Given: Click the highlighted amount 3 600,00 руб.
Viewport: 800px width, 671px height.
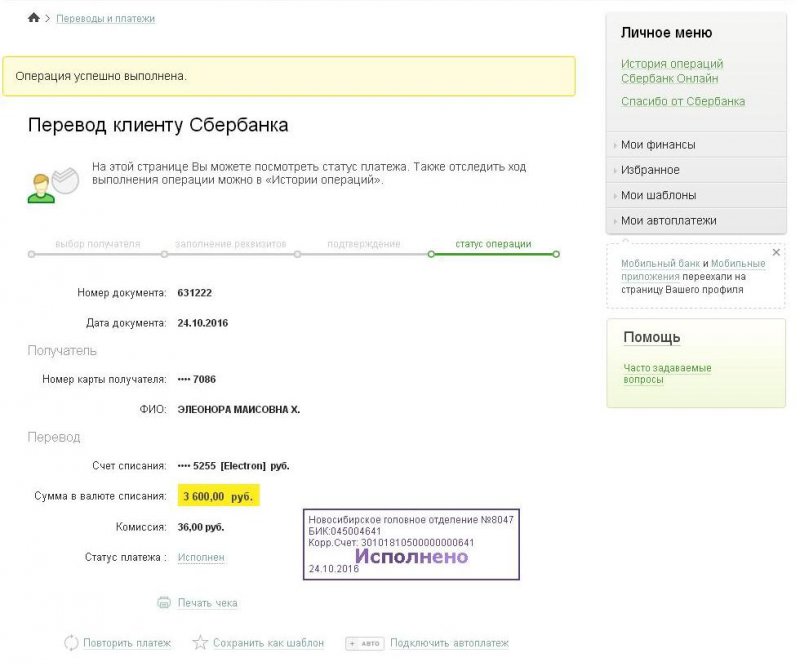Looking at the screenshot, I should (218, 496).
